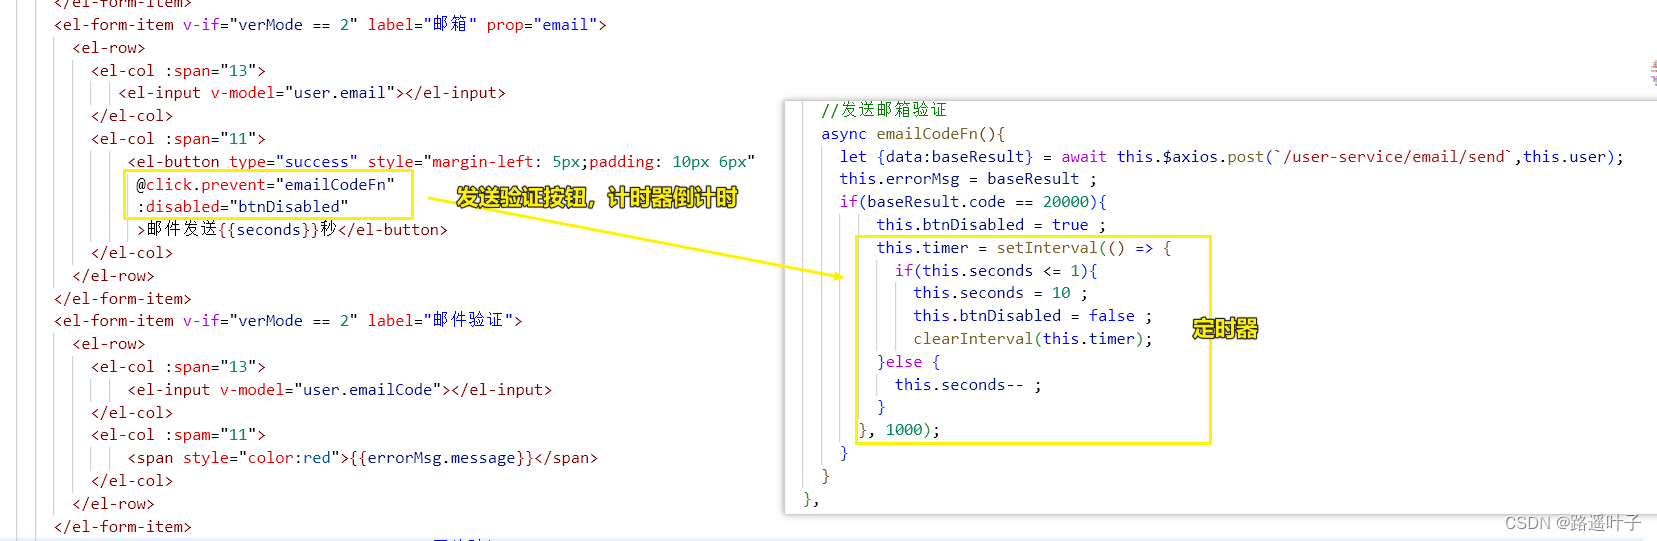Click the this.errorMsg = baseResult line
The image size is (1657, 541).
(967, 179)
